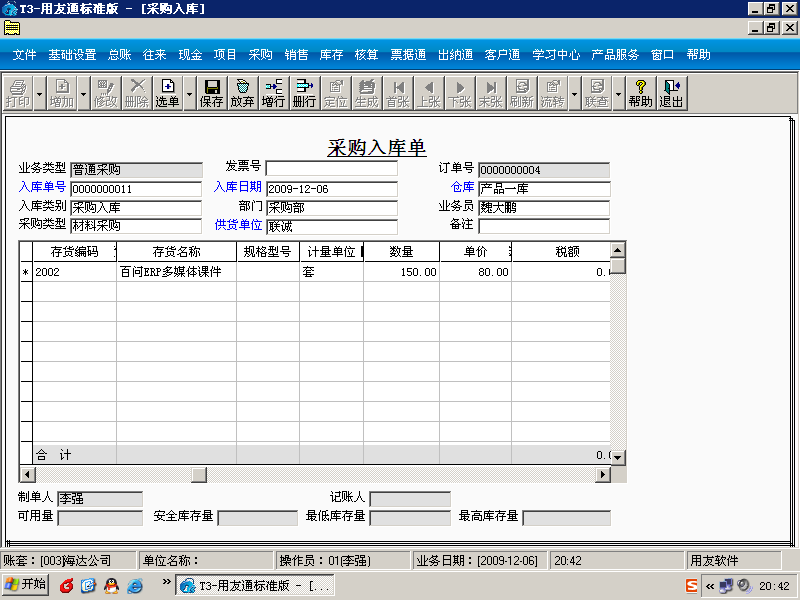Click the 备注 input field
Screen dimensions: 800x600
[x=544, y=226]
